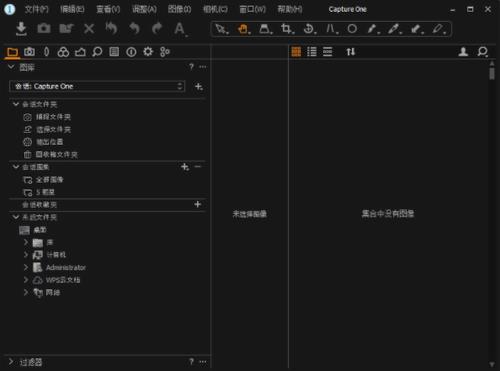The image size is (500, 371).
Task: Switch browser to orange grid view
Action: 296,52
